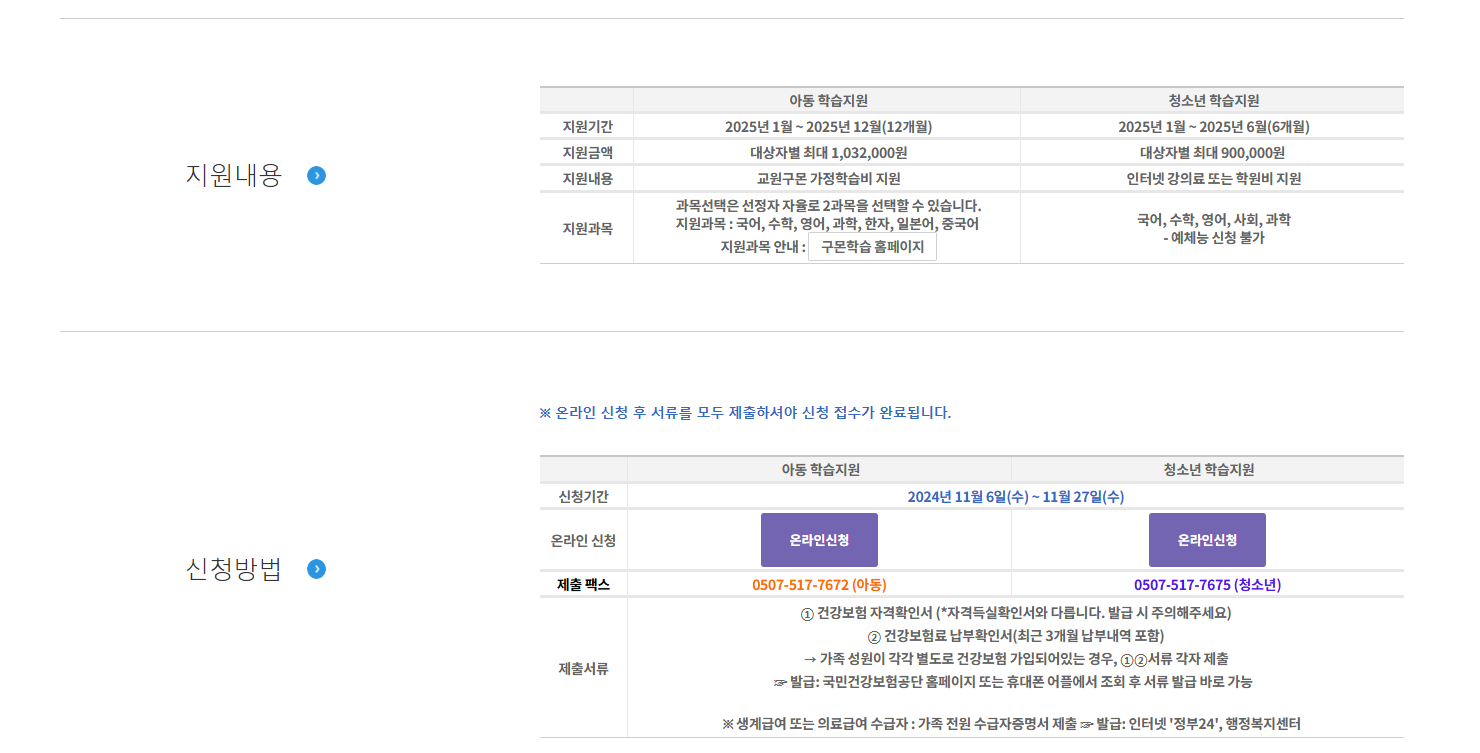Viewport: 1480px width, 753px height.
Task: Click the orange fax number 0507-517-7672 (아동)
Action: pyautogui.click(x=819, y=585)
